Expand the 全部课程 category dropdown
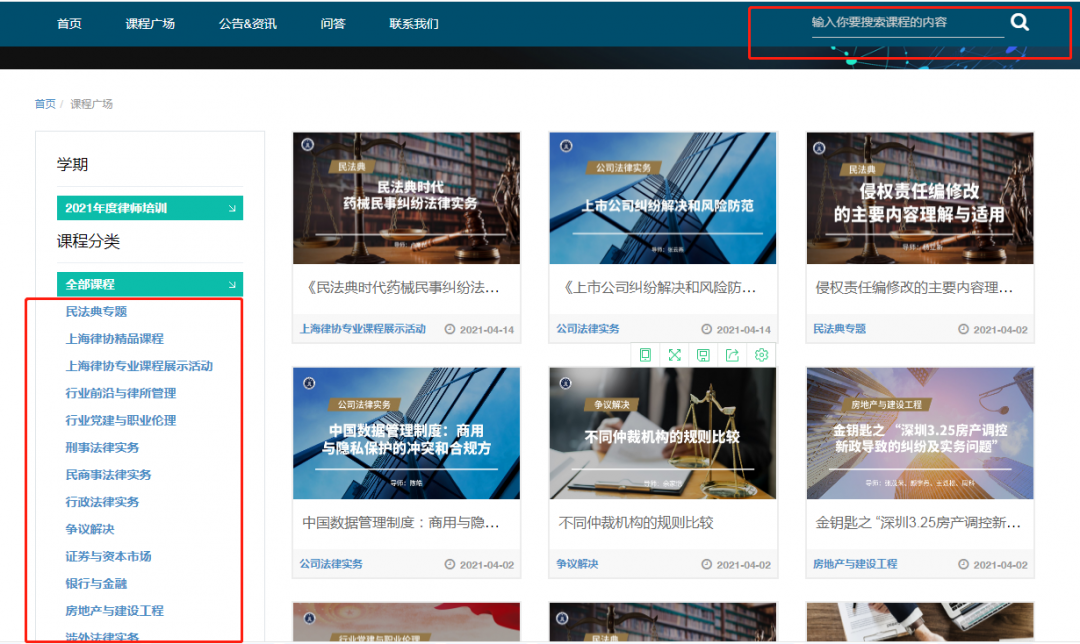 point(149,284)
